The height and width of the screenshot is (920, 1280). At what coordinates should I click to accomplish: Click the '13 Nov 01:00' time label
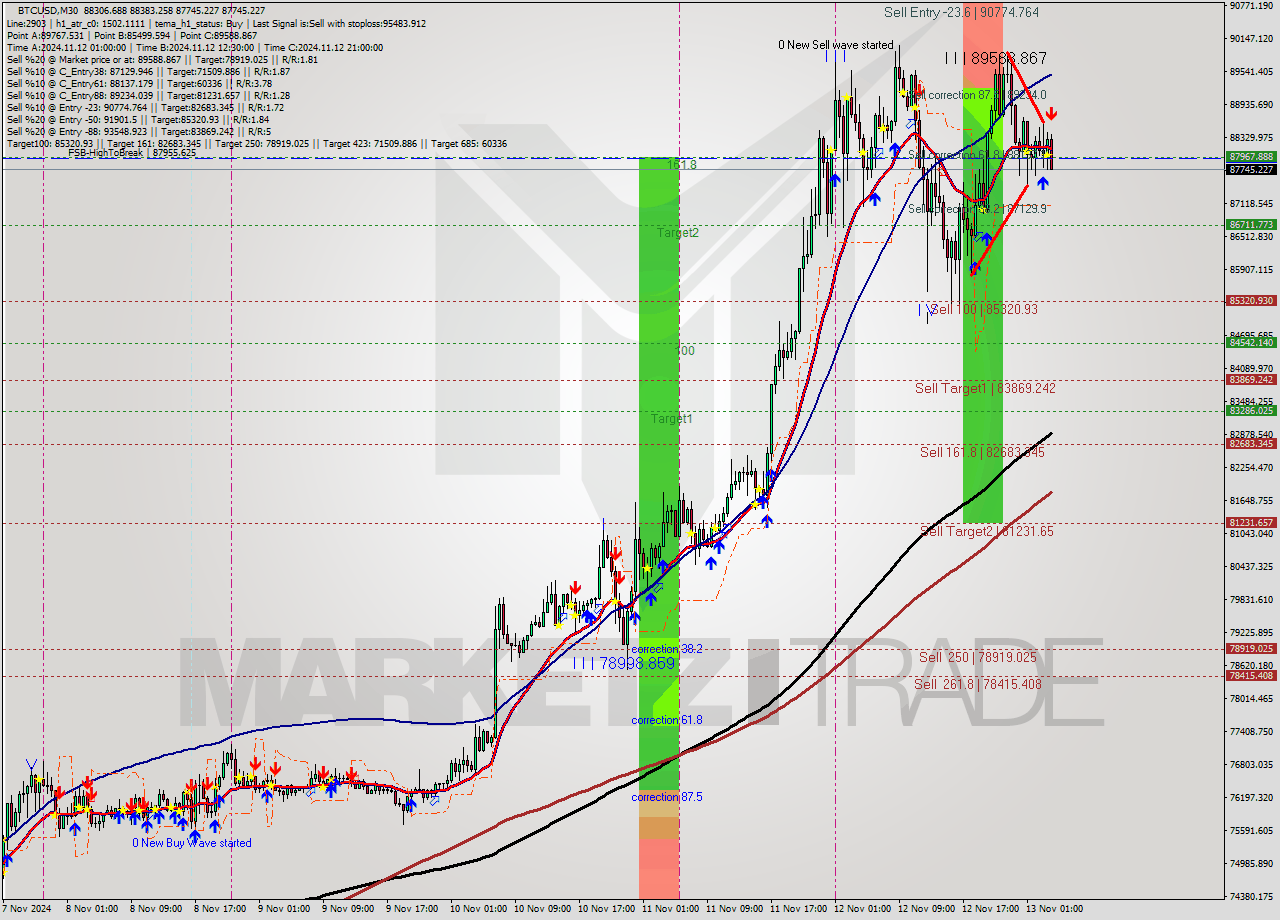tap(1052, 909)
